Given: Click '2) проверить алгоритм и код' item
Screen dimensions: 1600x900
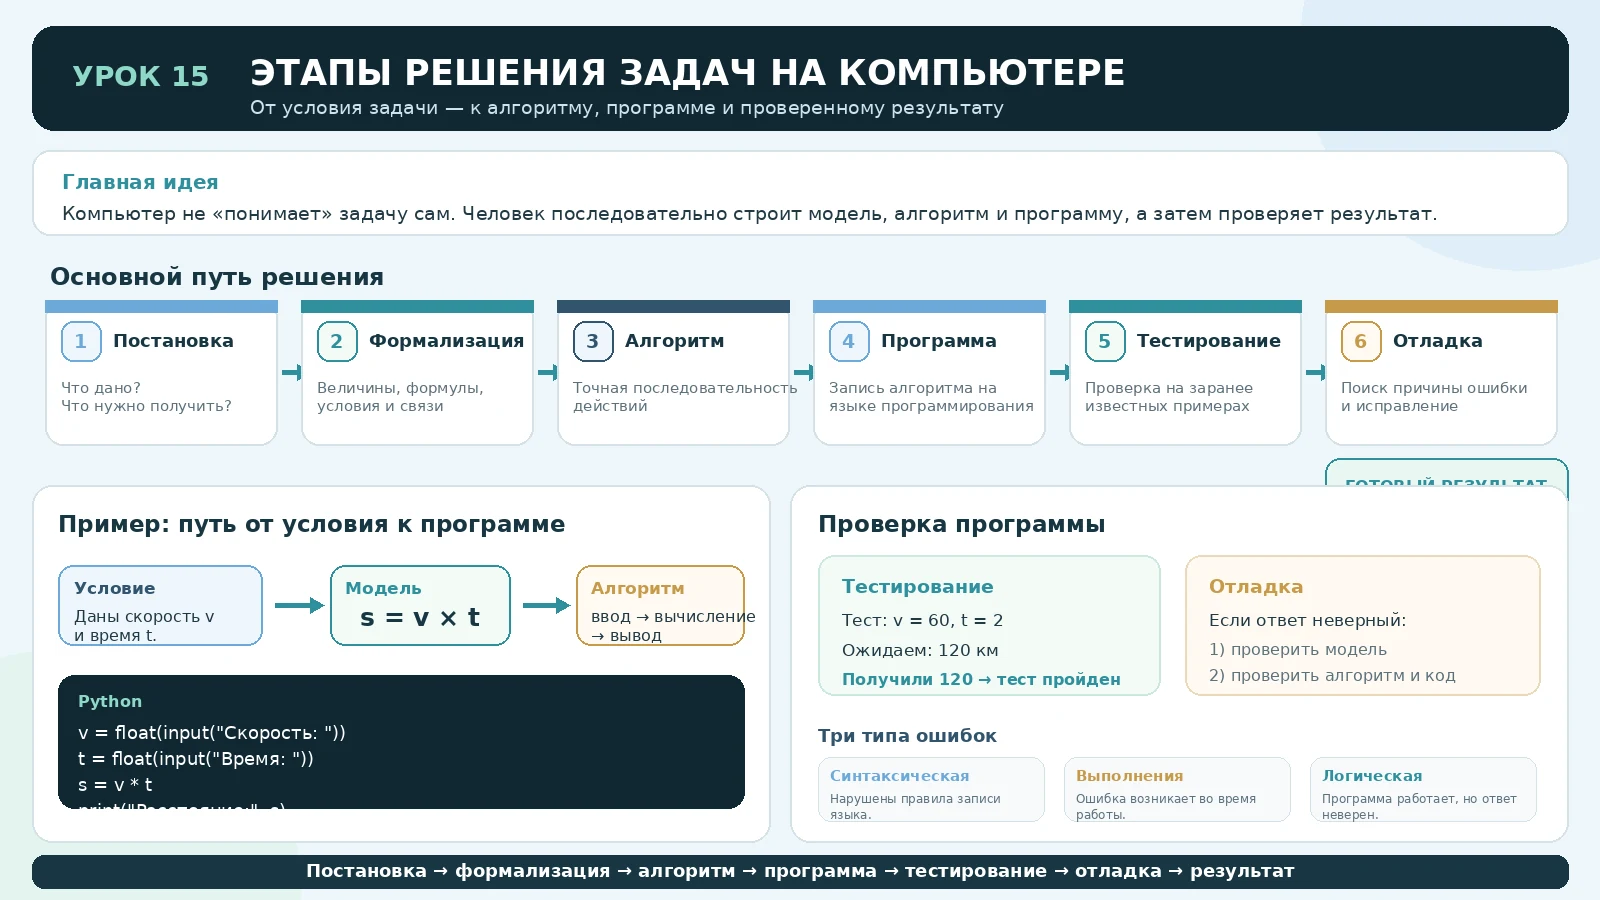Looking at the screenshot, I should click(1332, 676).
